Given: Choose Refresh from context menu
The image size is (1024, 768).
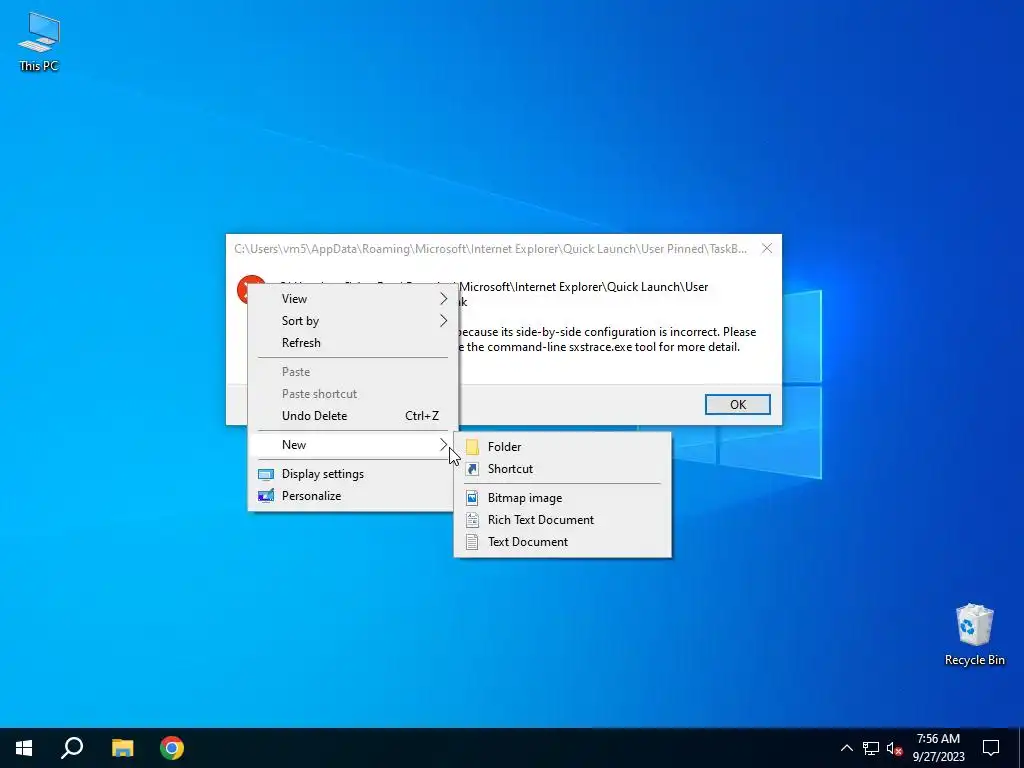Looking at the screenshot, I should point(353,343).
